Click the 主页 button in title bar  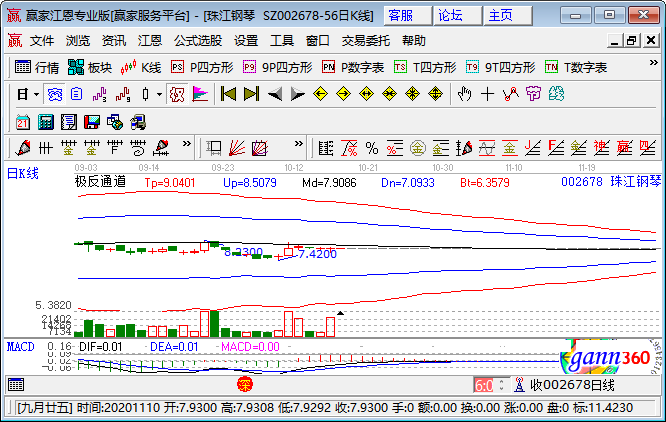508,16
